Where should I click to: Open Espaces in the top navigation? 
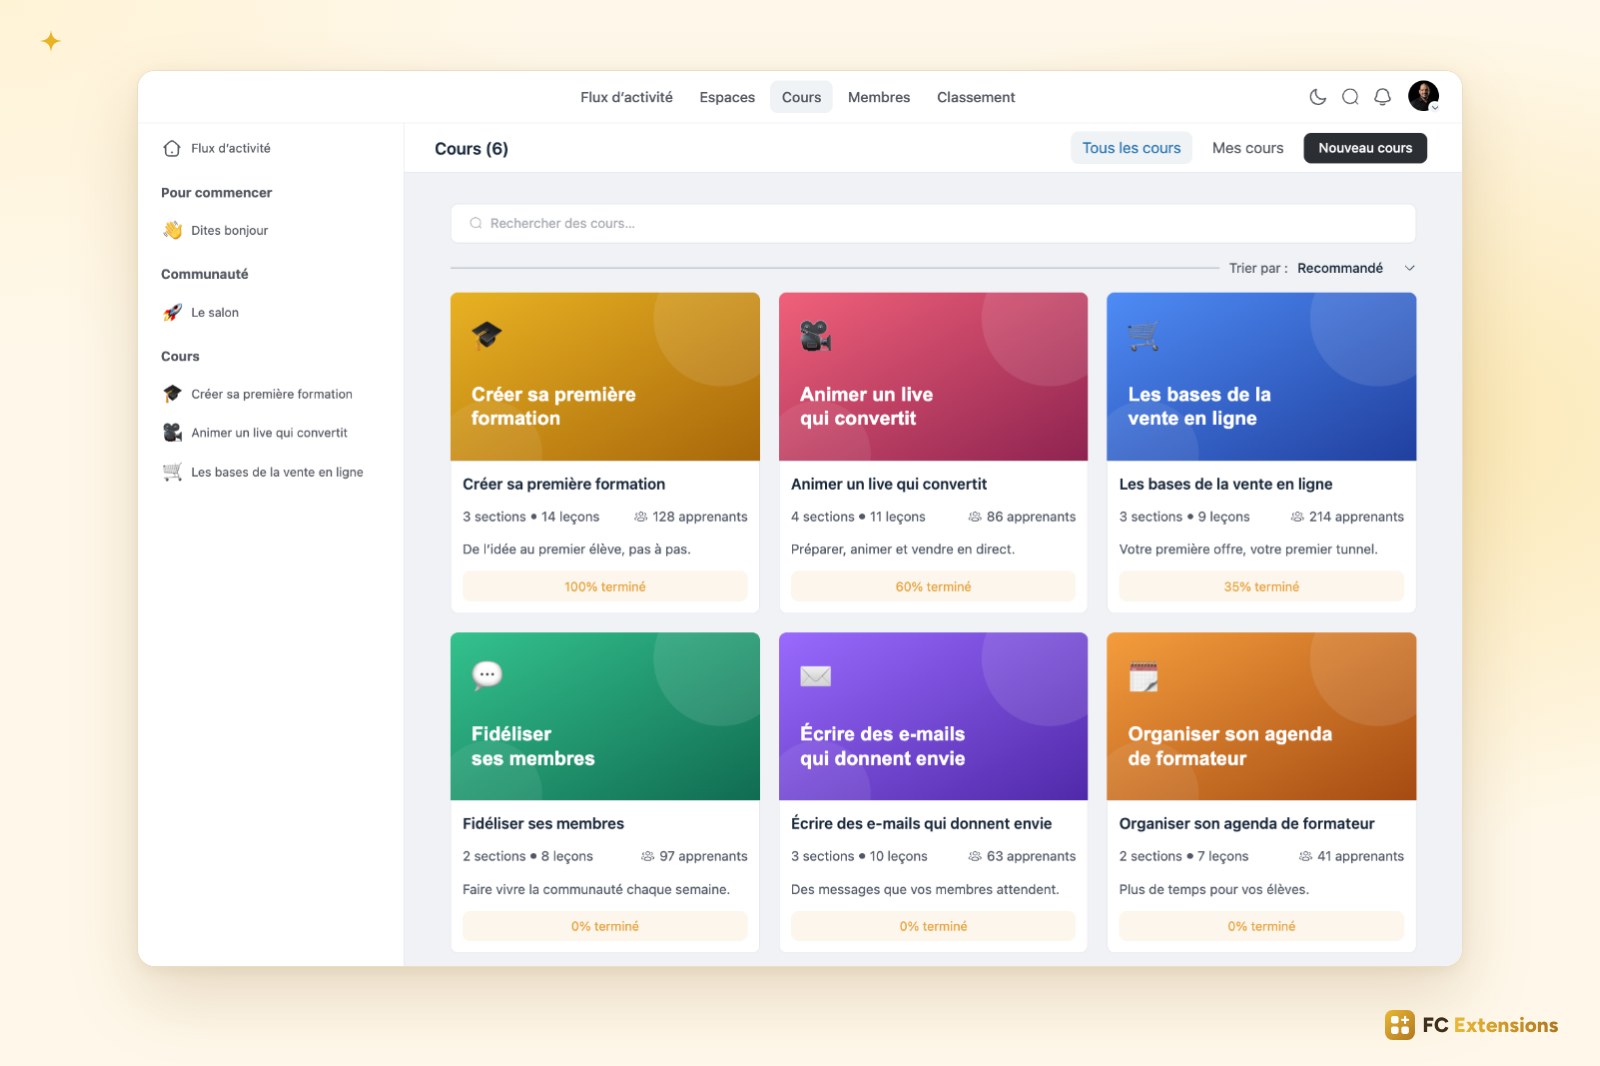[727, 97]
